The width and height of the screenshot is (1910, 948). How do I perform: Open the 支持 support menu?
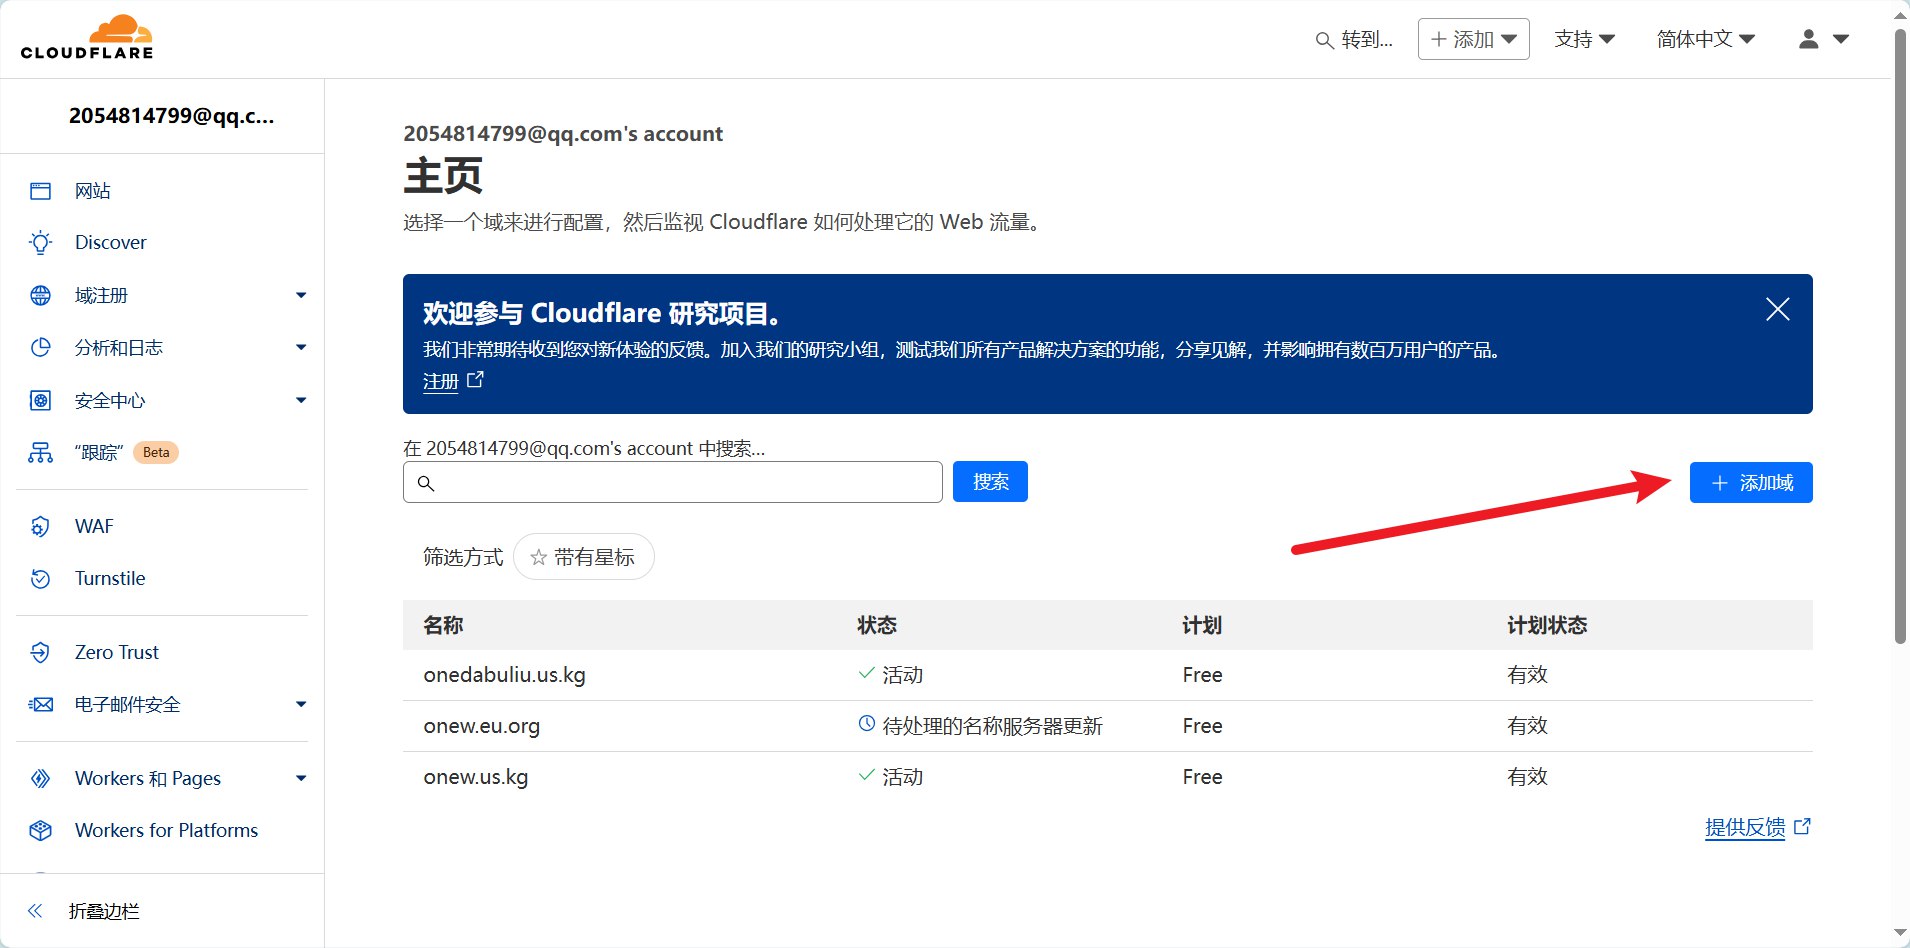1584,39
